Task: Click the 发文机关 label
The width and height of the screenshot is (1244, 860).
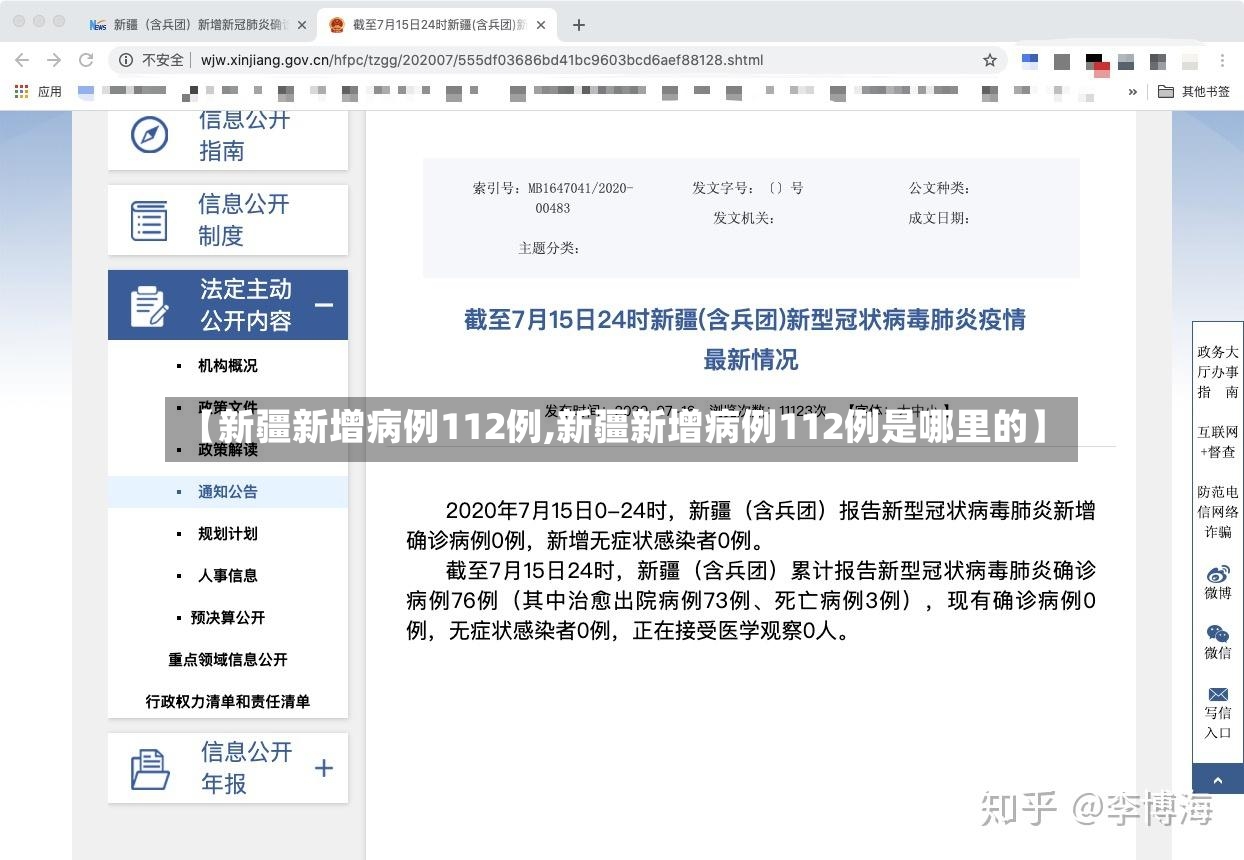Action: tap(744, 217)
